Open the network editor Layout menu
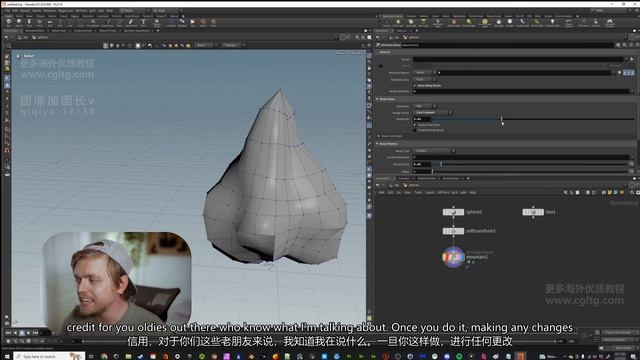Screen dimensions: 640x360 [x=430, y=192]
